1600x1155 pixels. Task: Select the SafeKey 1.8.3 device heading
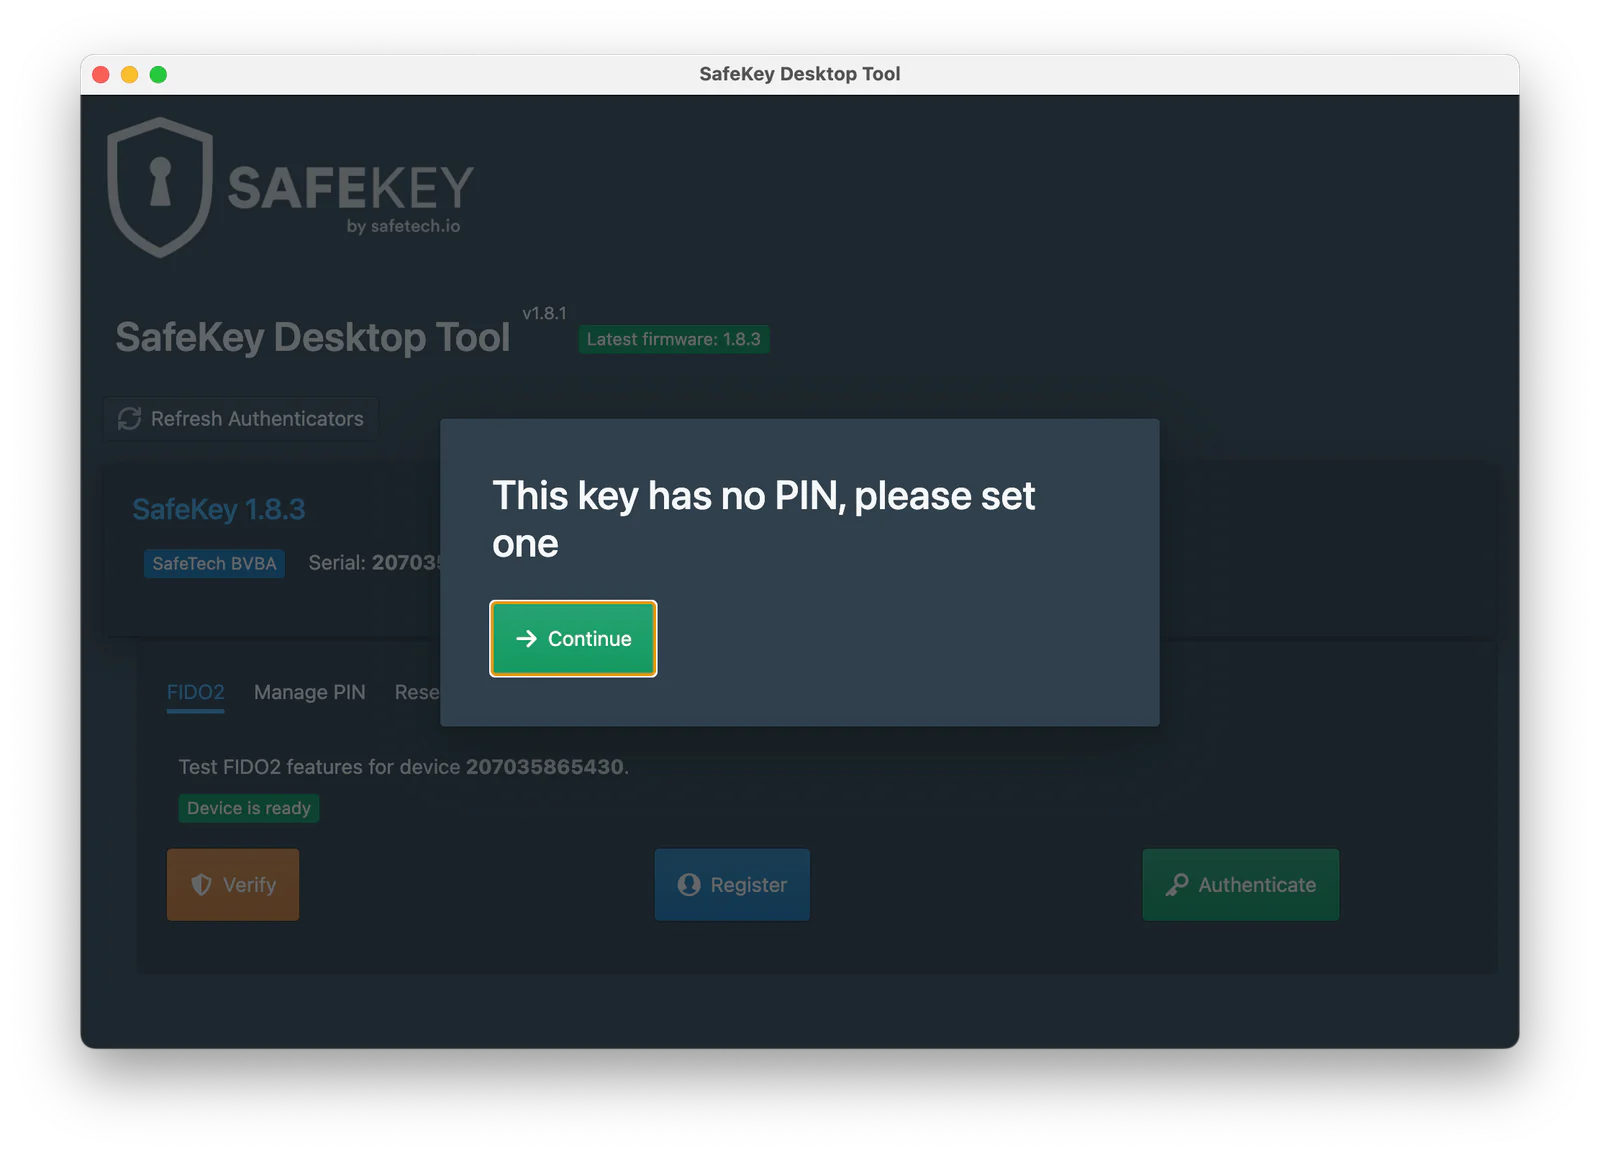pyautogui.click(x=218, y=509)
